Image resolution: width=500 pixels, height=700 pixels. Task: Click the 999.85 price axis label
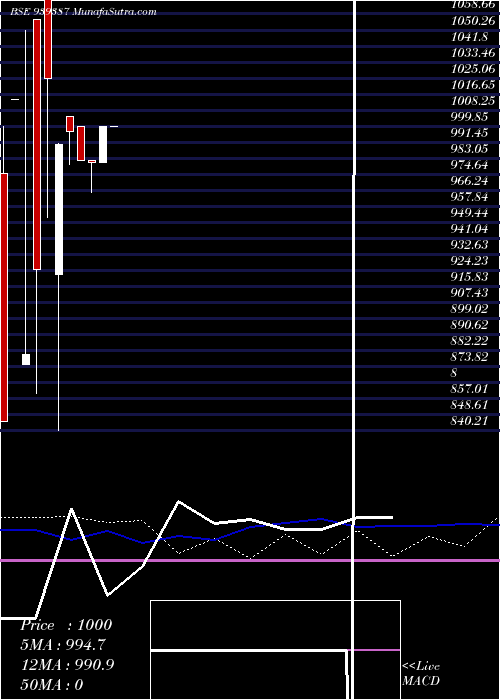tap(469, 117)
